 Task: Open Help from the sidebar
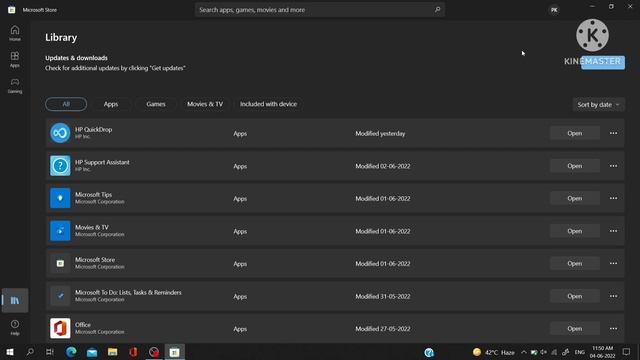[x=15, y=327]
